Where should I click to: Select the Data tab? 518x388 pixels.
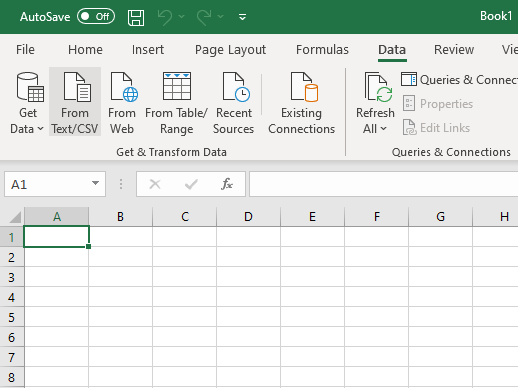pos(392,50)
